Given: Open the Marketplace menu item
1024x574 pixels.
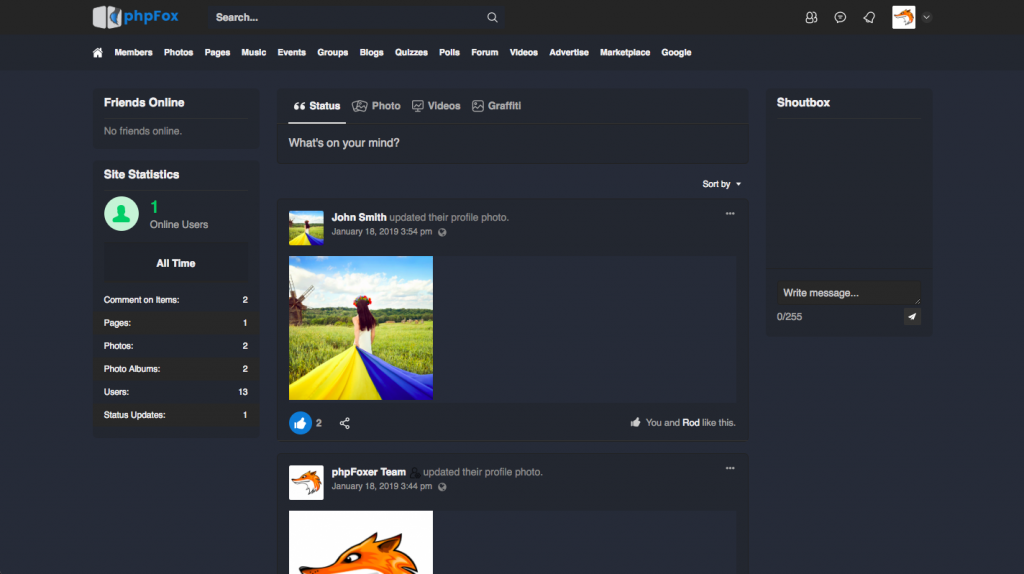Looking at the screenshot, I should (x=625, y=52).
